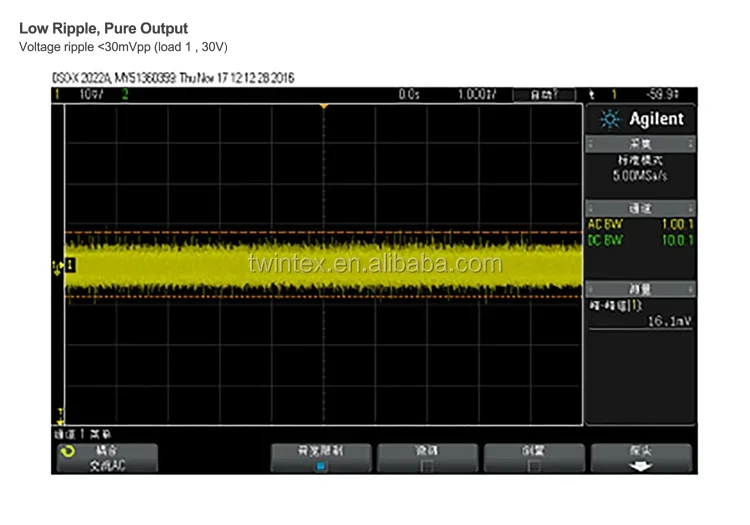This screenshot has width=750, height=525.
Task: Expand the channels panel header
Action: [640, 209]
